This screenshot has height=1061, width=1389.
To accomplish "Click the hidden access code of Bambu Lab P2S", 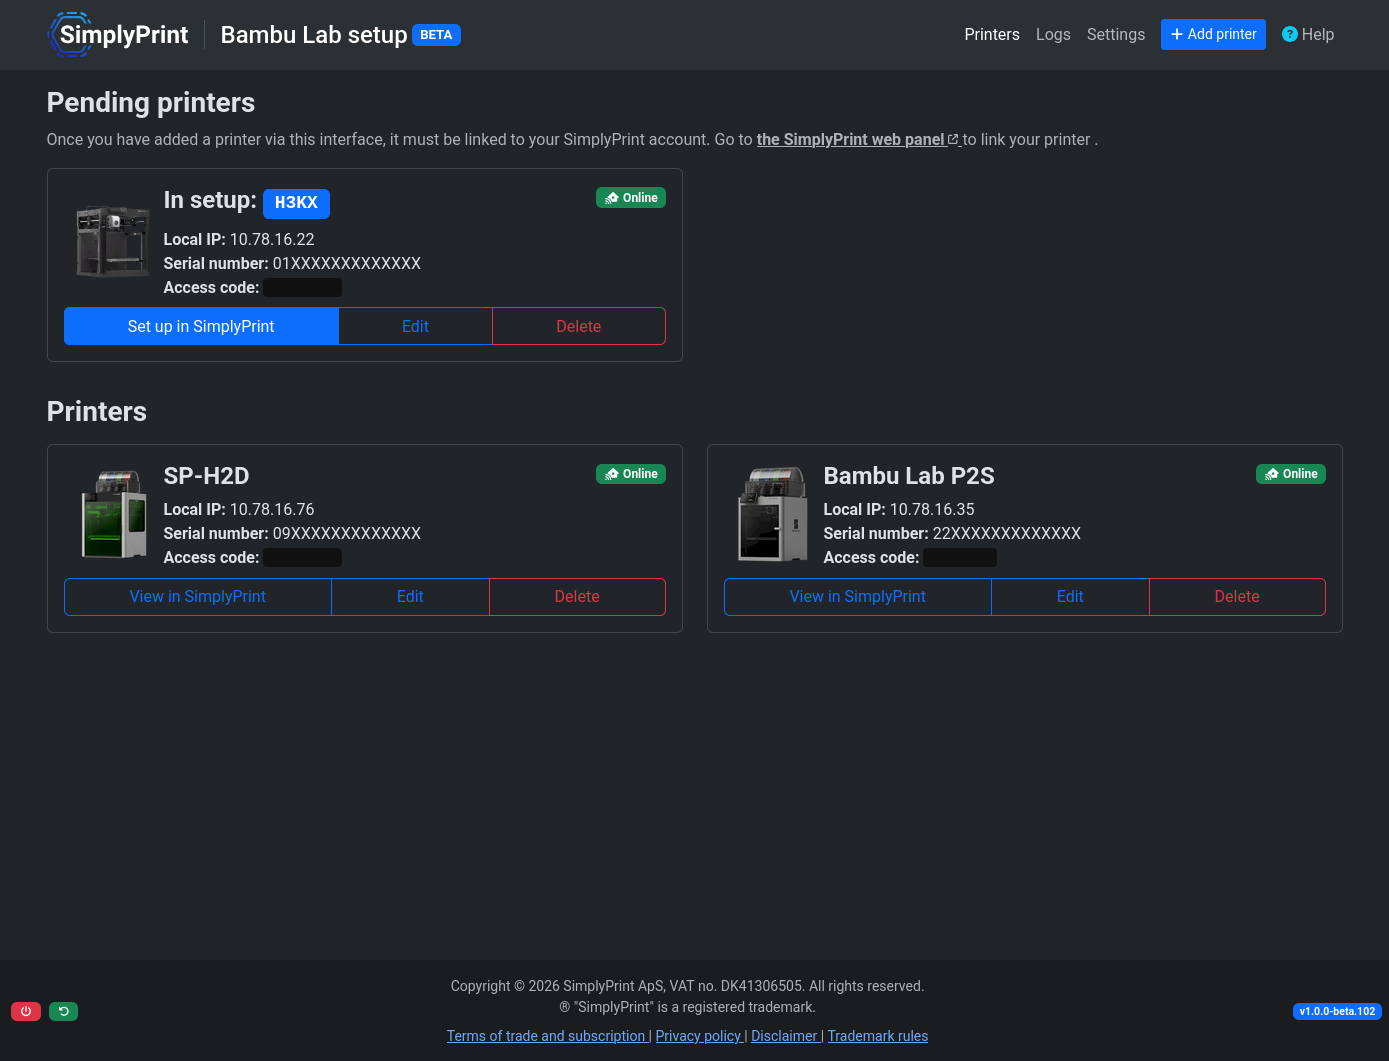I will [960, 558].
